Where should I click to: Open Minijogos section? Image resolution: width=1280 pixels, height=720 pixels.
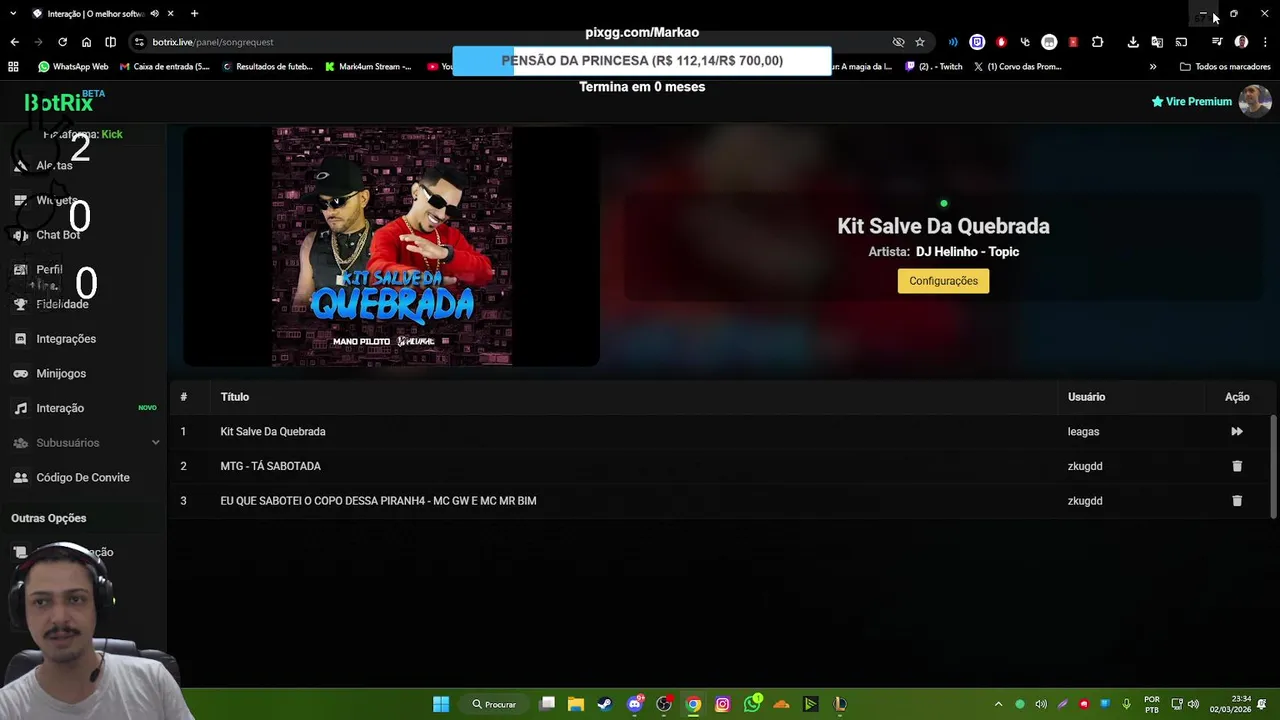pyautogui.click(x=61, y=373)
